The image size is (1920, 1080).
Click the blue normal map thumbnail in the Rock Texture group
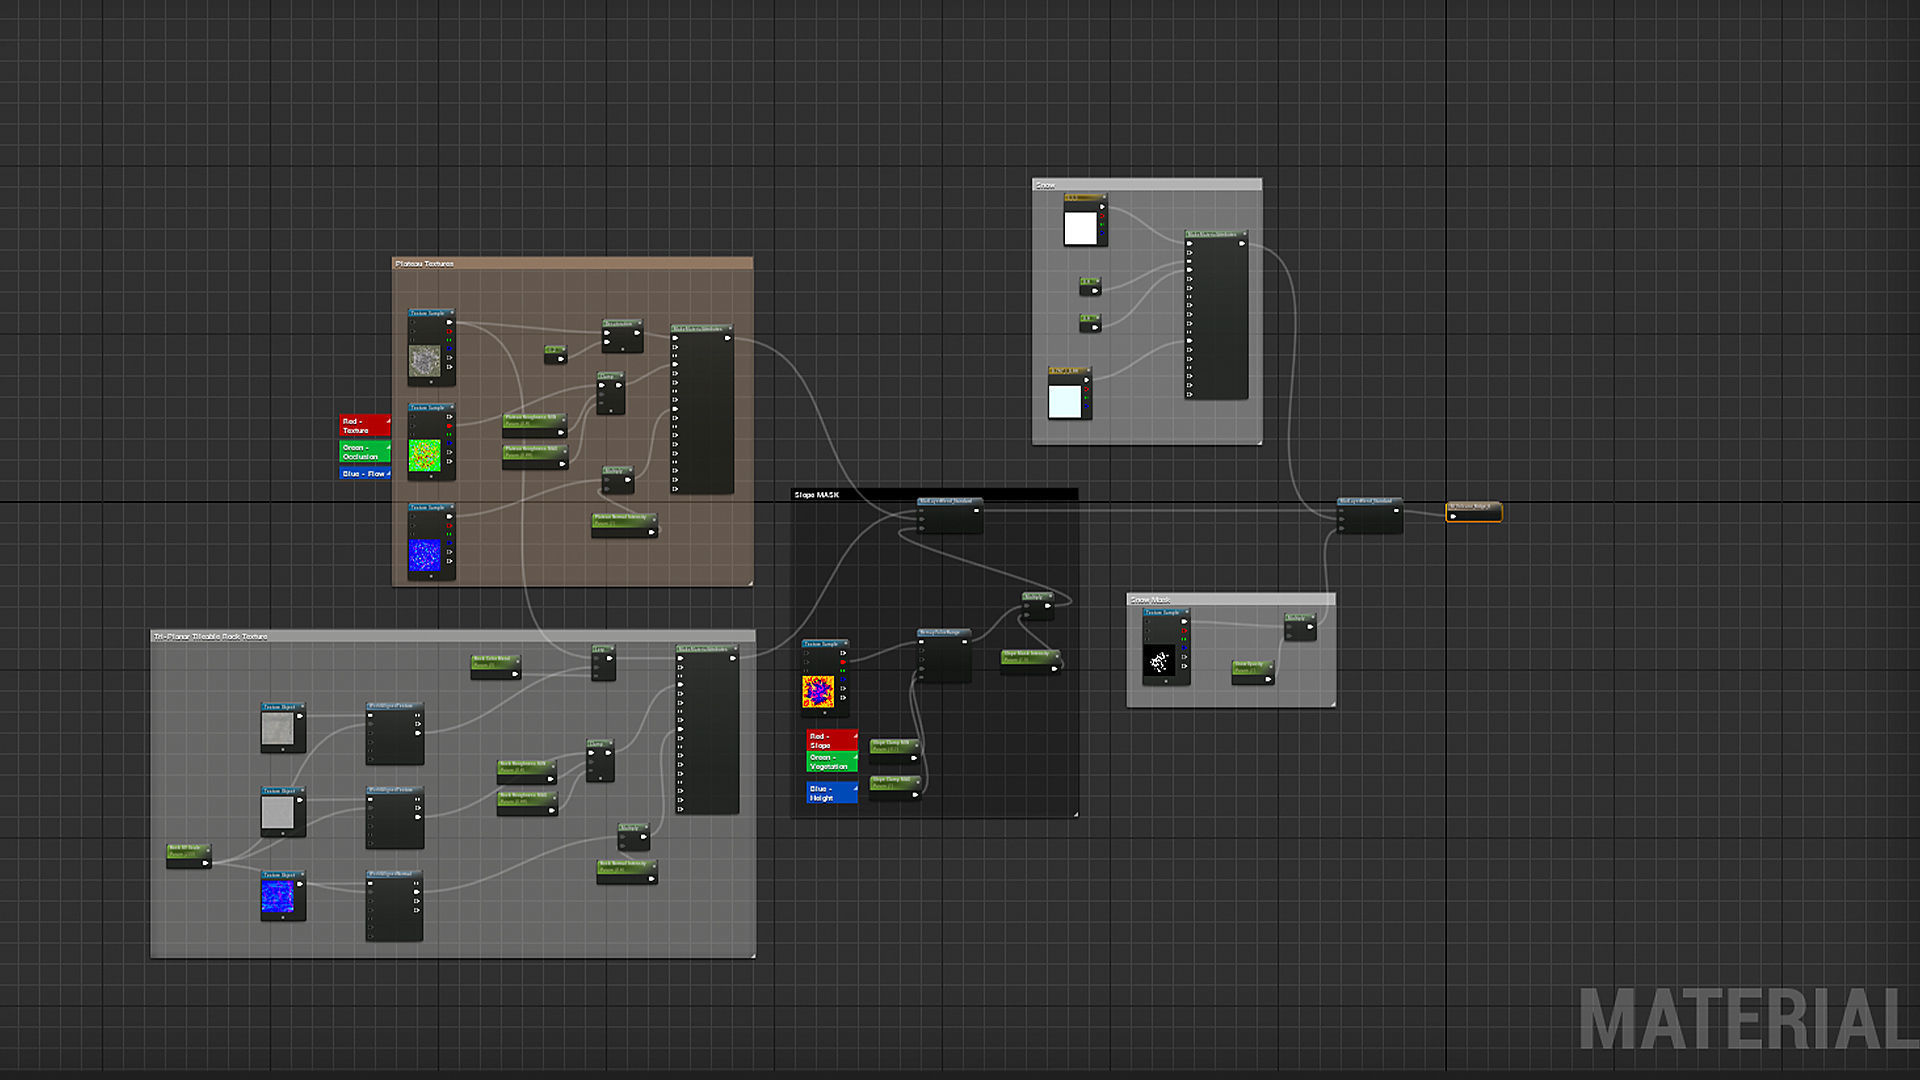pos(278,897)
